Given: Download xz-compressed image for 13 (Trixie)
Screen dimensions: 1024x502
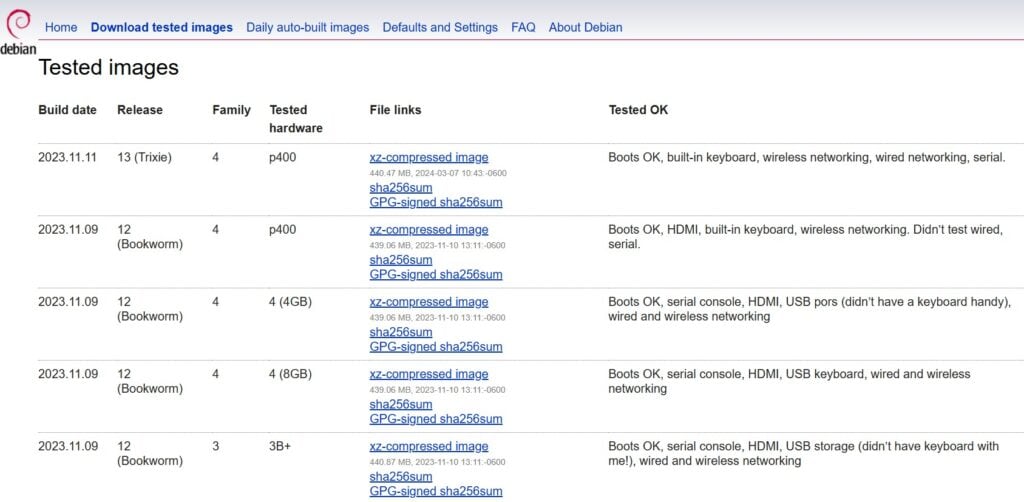Looking at the screenshot, I should click(x=428, y=157).
